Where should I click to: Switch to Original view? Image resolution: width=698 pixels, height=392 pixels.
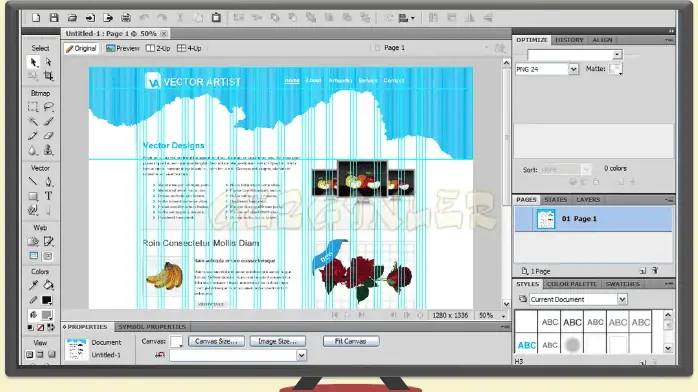click(81, 48)
